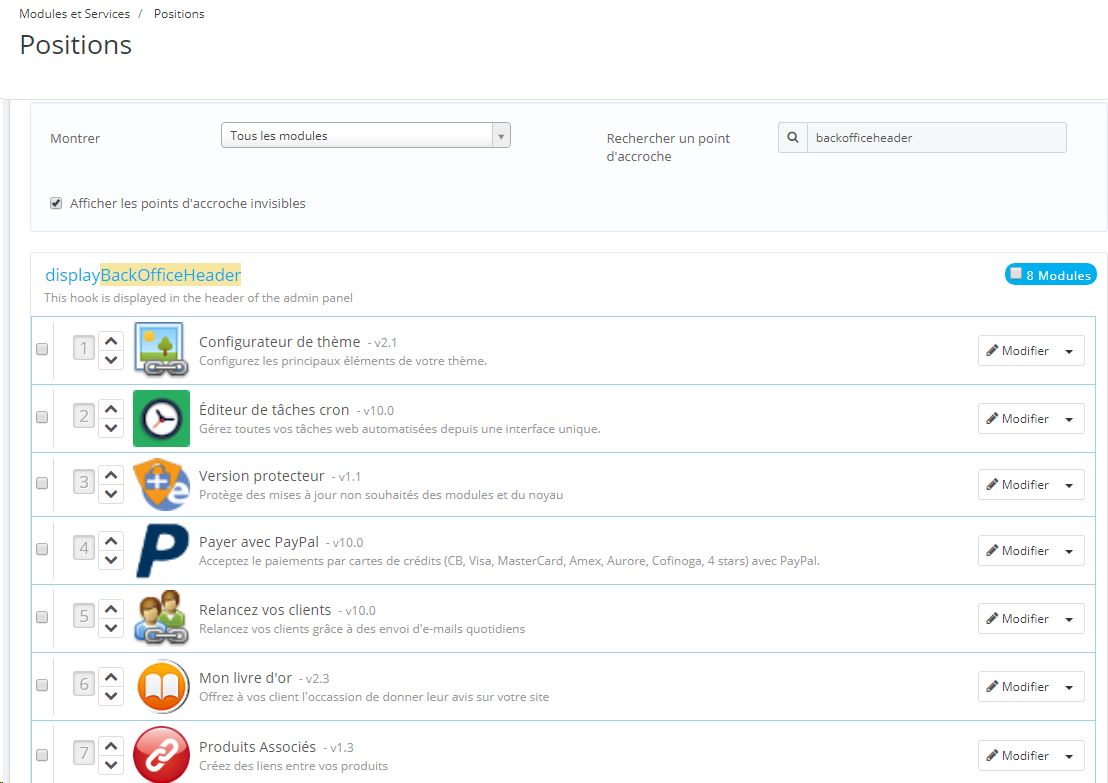The image size is (1108, 783).
Task: Uncheck Afficher les points d'accroche invisibles
Action: (56, 204)
